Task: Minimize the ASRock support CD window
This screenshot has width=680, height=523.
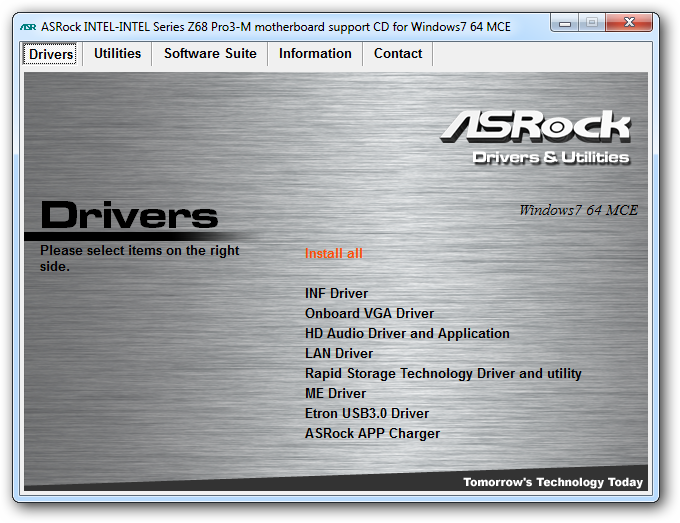Action: click(565, 23)
